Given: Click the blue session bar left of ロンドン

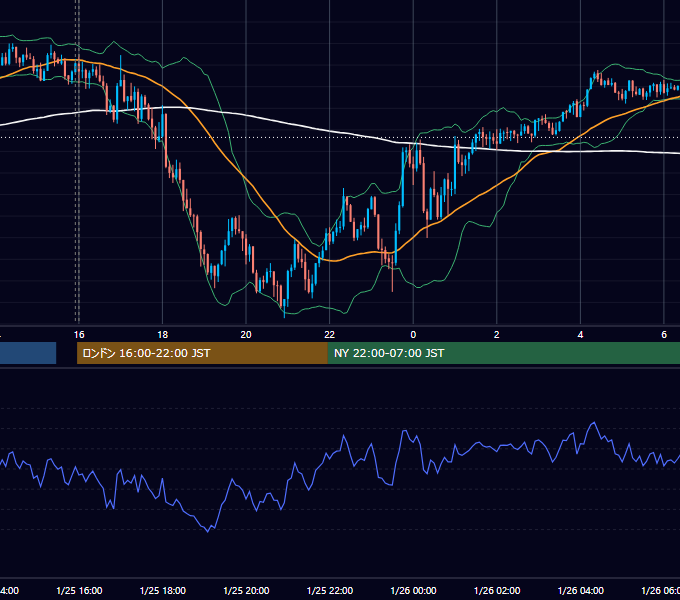Looking at the screenshot, I should tap(28, 353).
